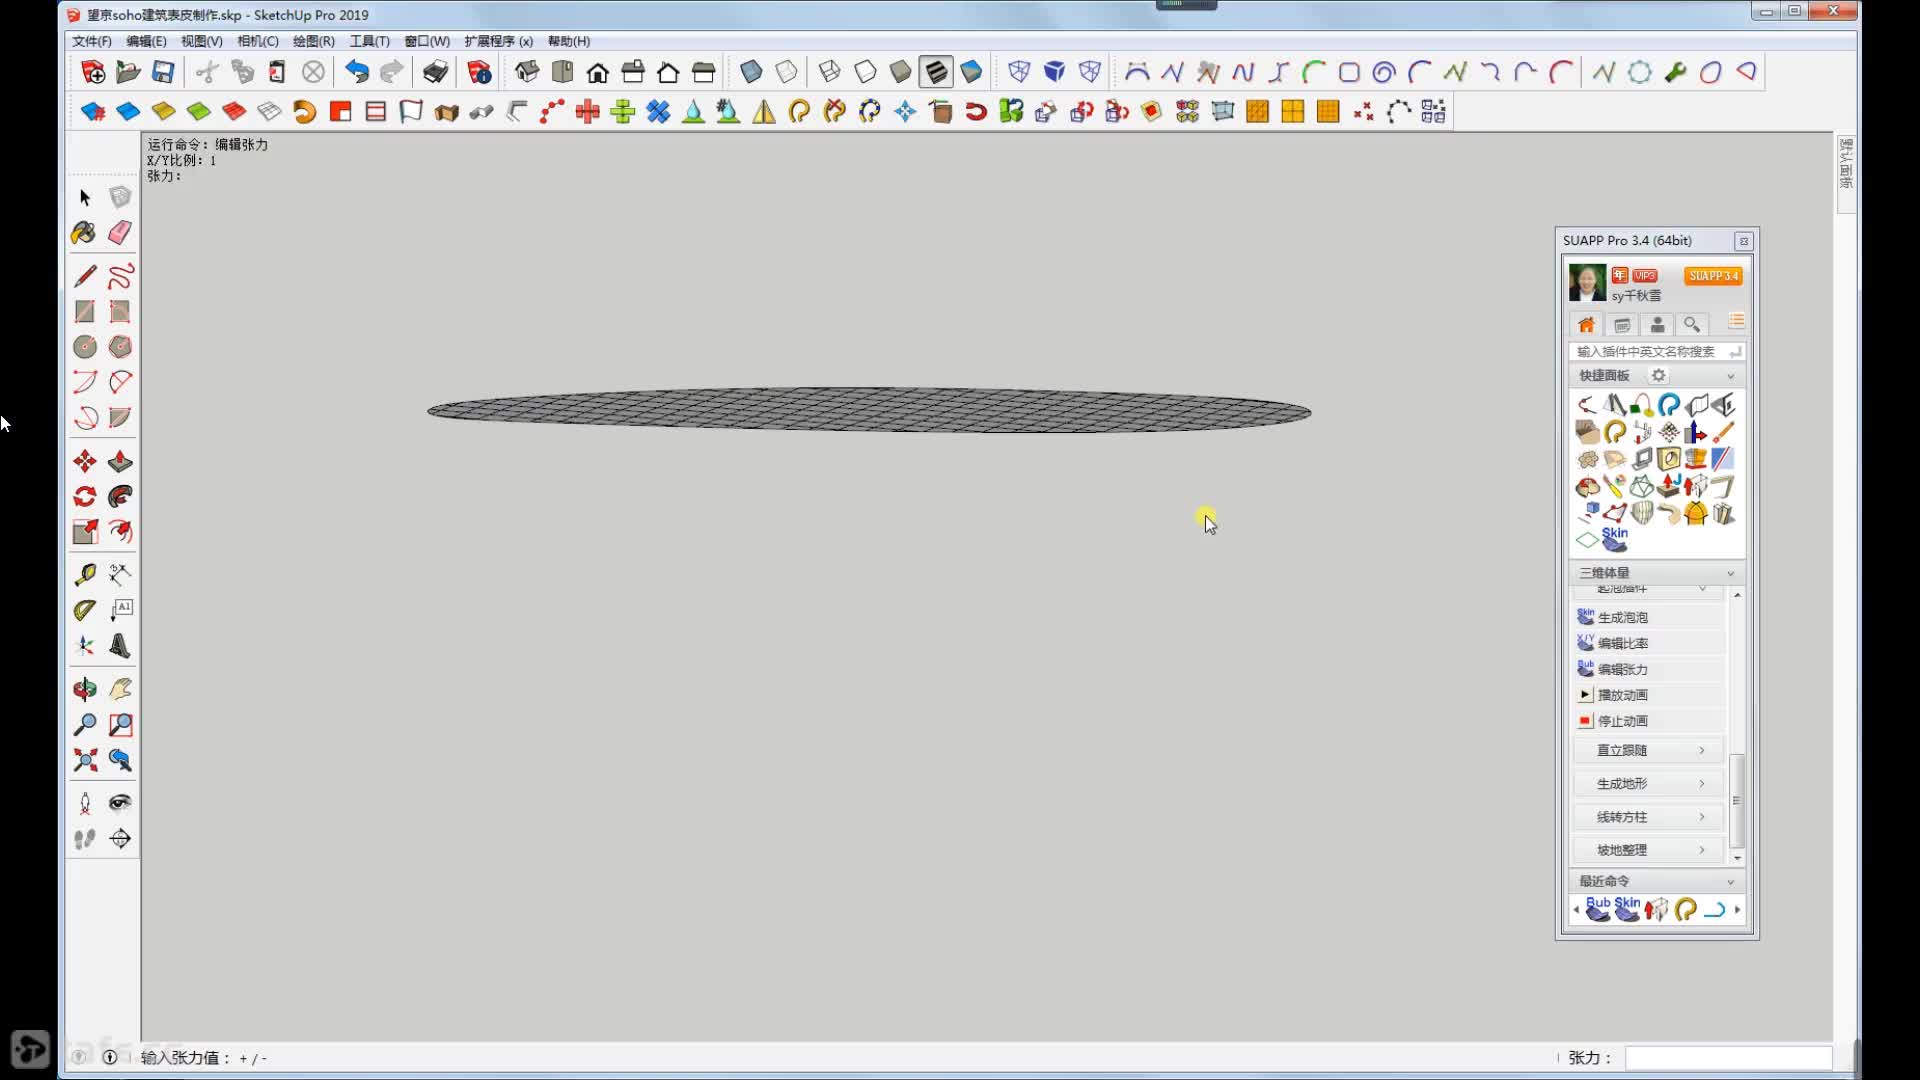This screenshot has height=1080, width=1920.
Task: Expand the 坡地整理 submenu
Action: point(1649,851)
